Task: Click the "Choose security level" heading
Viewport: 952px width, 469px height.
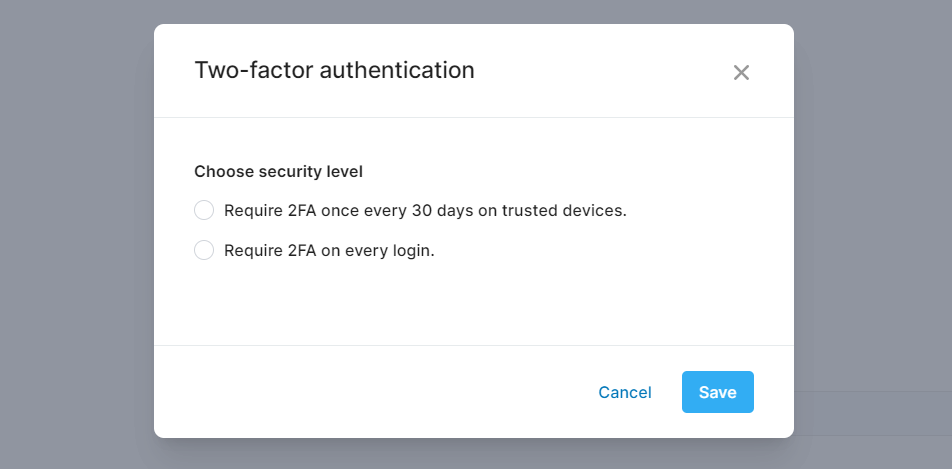Action: [x=278, y=171]
